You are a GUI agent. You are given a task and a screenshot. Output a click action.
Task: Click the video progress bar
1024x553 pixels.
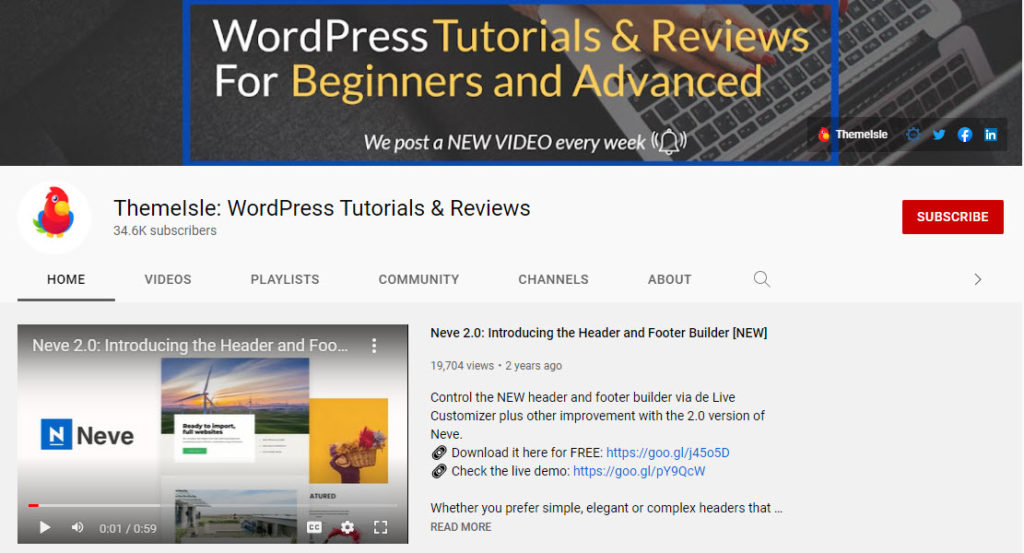(212, 505)
